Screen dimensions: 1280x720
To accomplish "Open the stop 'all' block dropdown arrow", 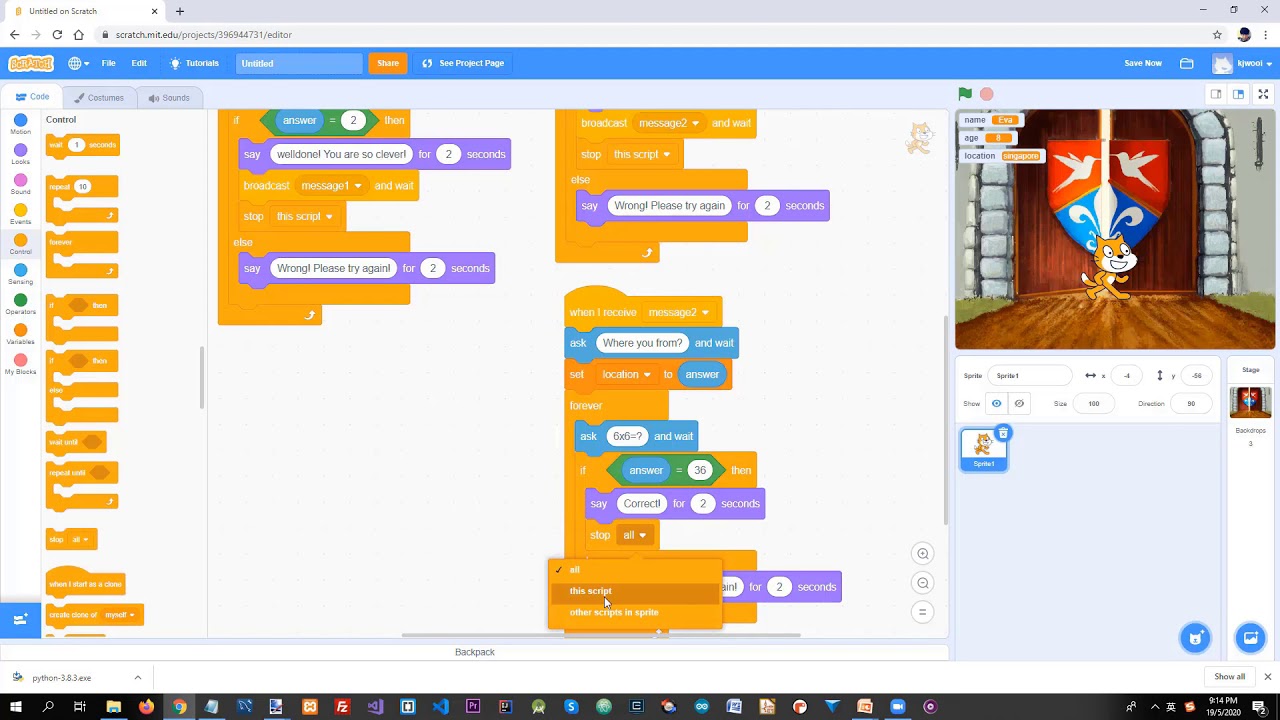I will [642, 536].
